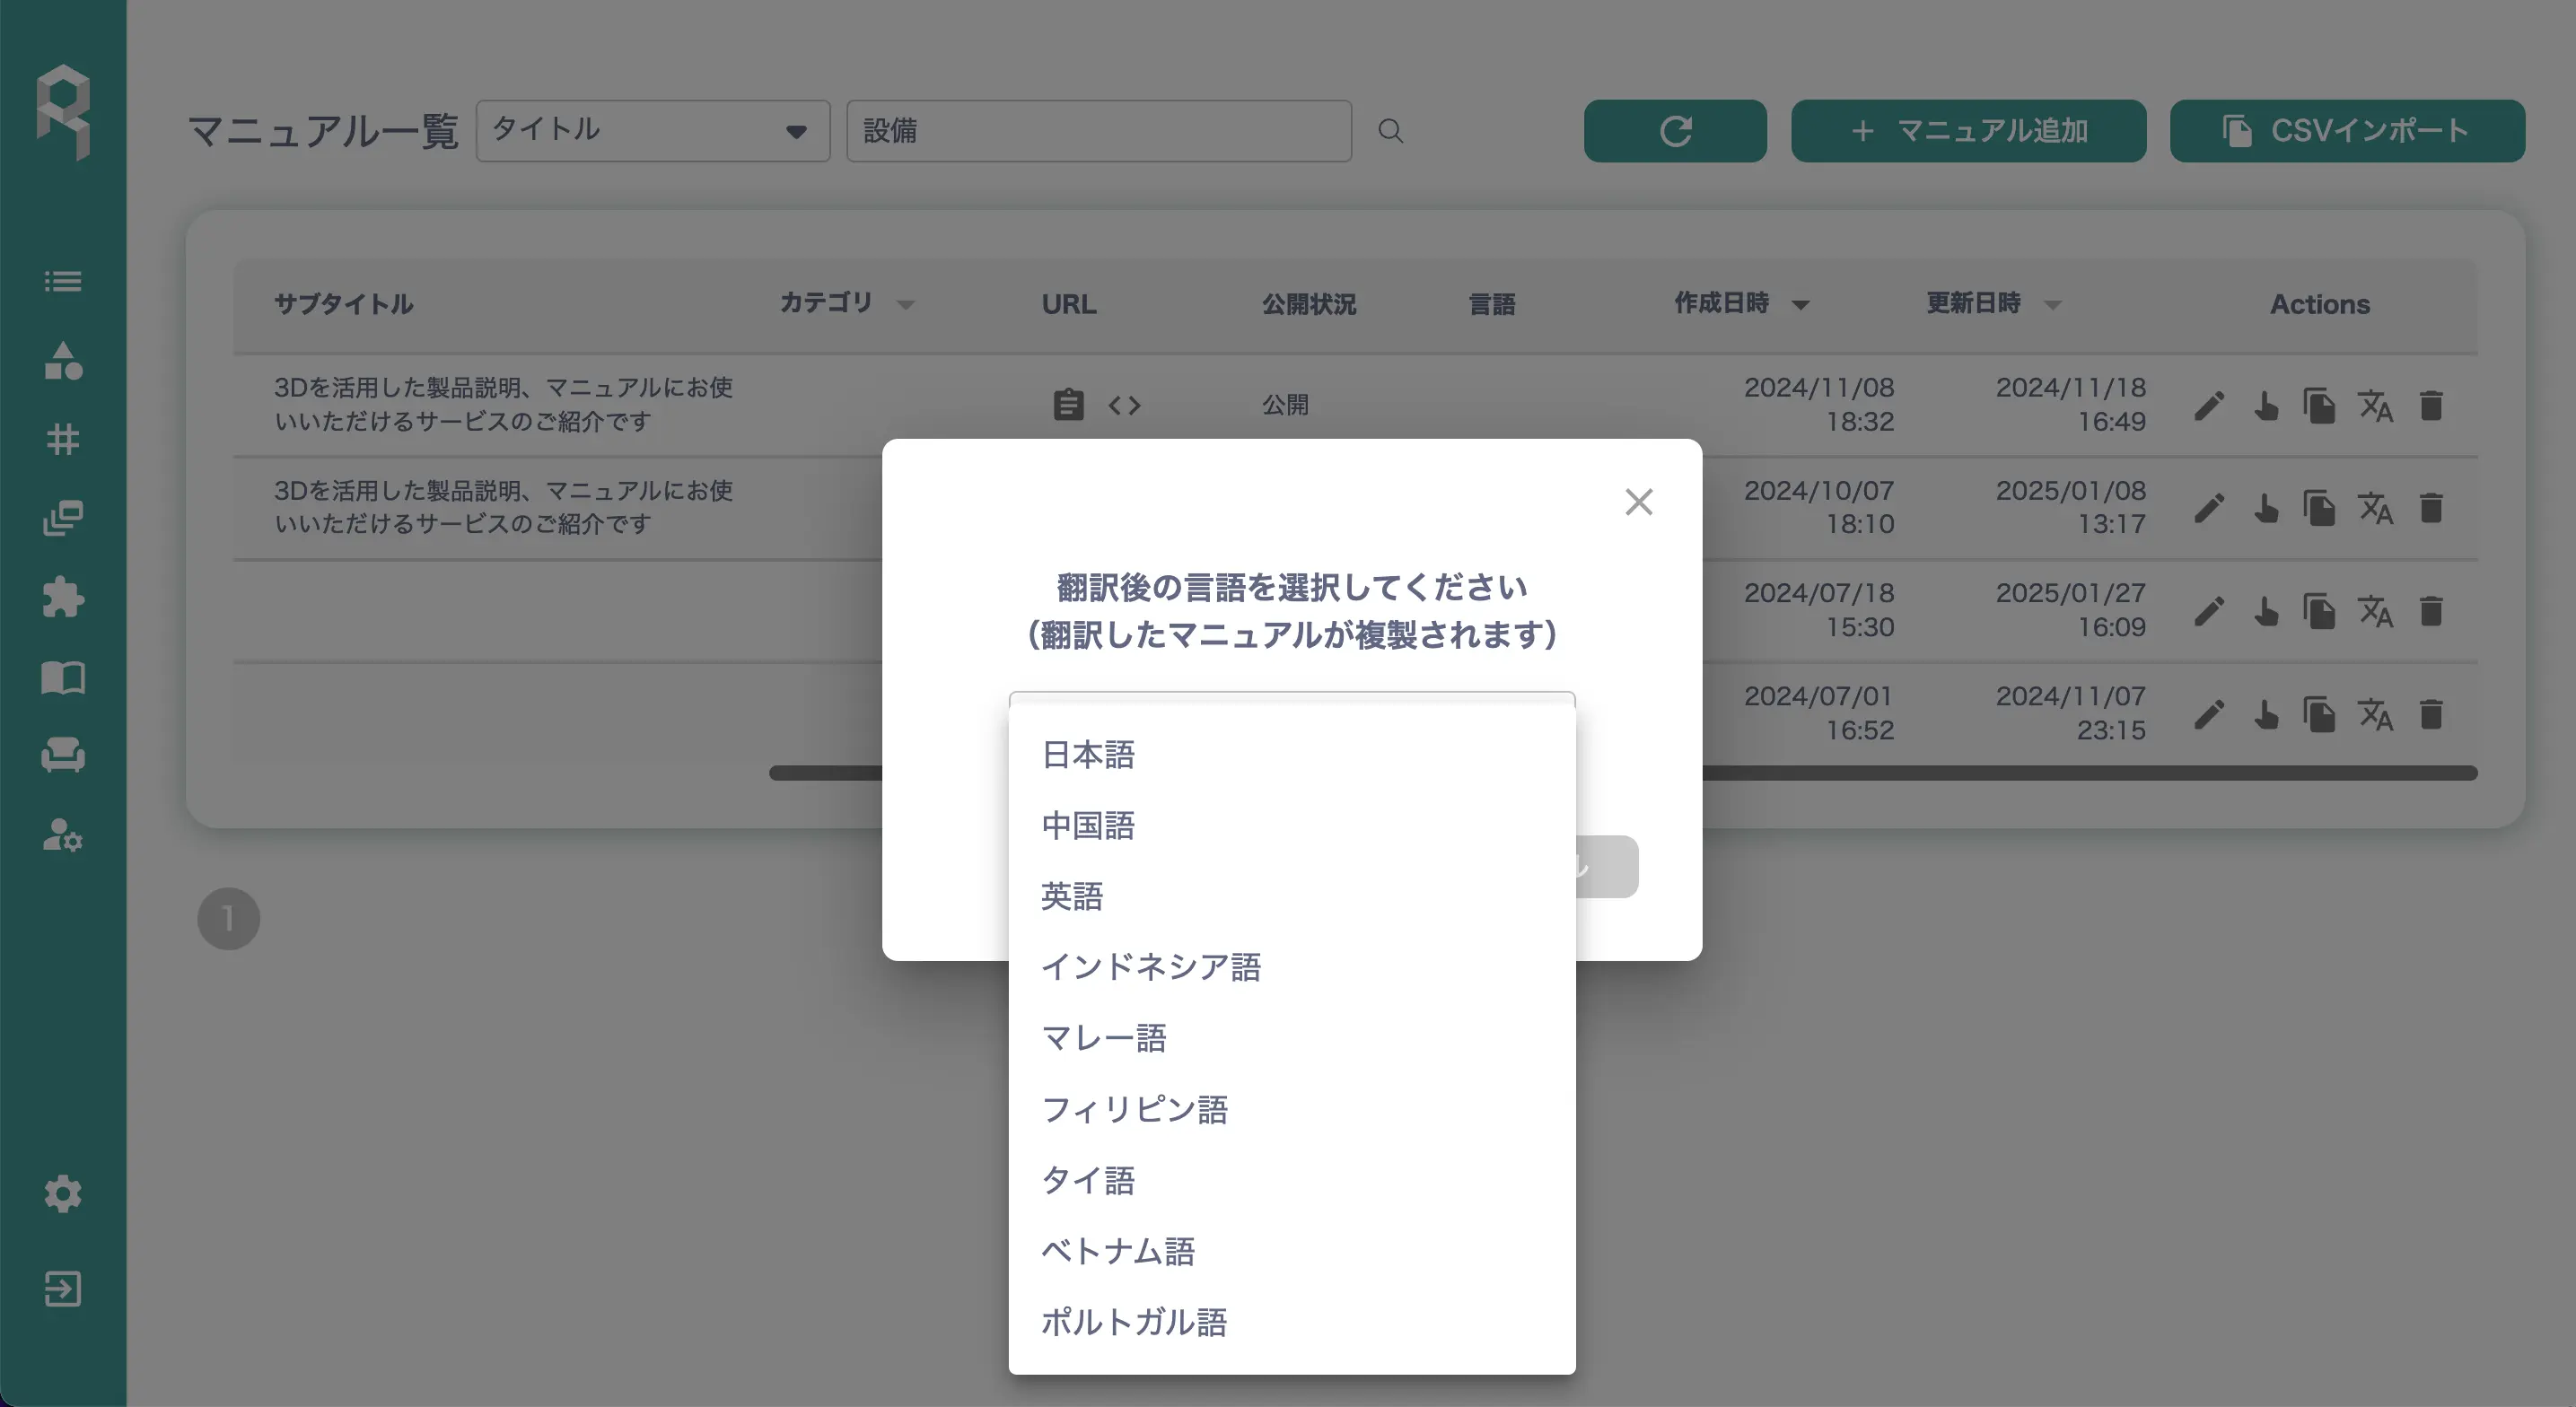Click the logout icon in sidebar
Viewport: 2576px width, 1407px height.
coord(63,1289)
